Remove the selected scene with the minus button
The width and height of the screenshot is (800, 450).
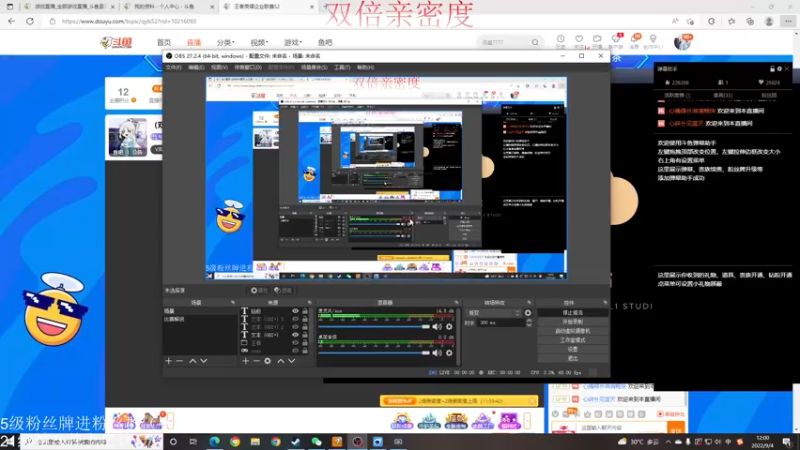coord(180,361)
